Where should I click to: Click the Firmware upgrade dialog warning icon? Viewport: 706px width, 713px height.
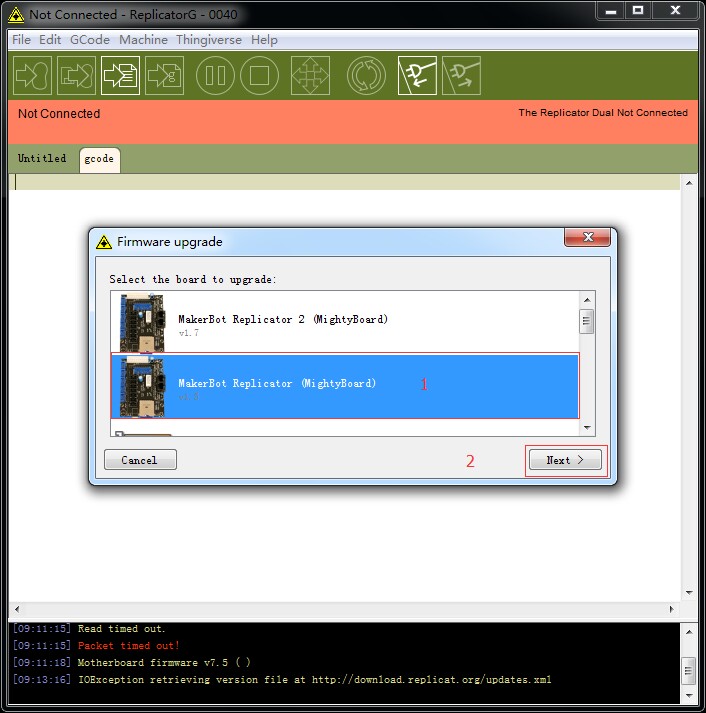(x=104, y=242)
